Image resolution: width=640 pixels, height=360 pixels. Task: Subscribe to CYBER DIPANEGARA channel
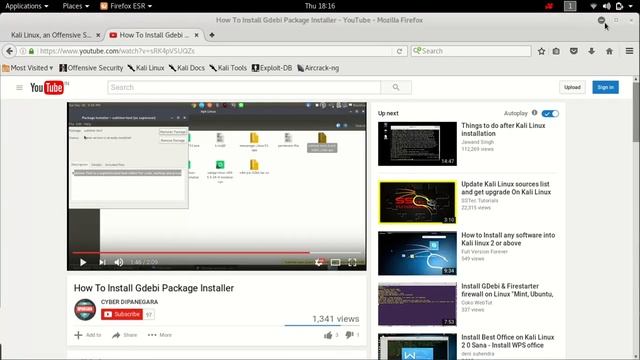tap(122, 314)
